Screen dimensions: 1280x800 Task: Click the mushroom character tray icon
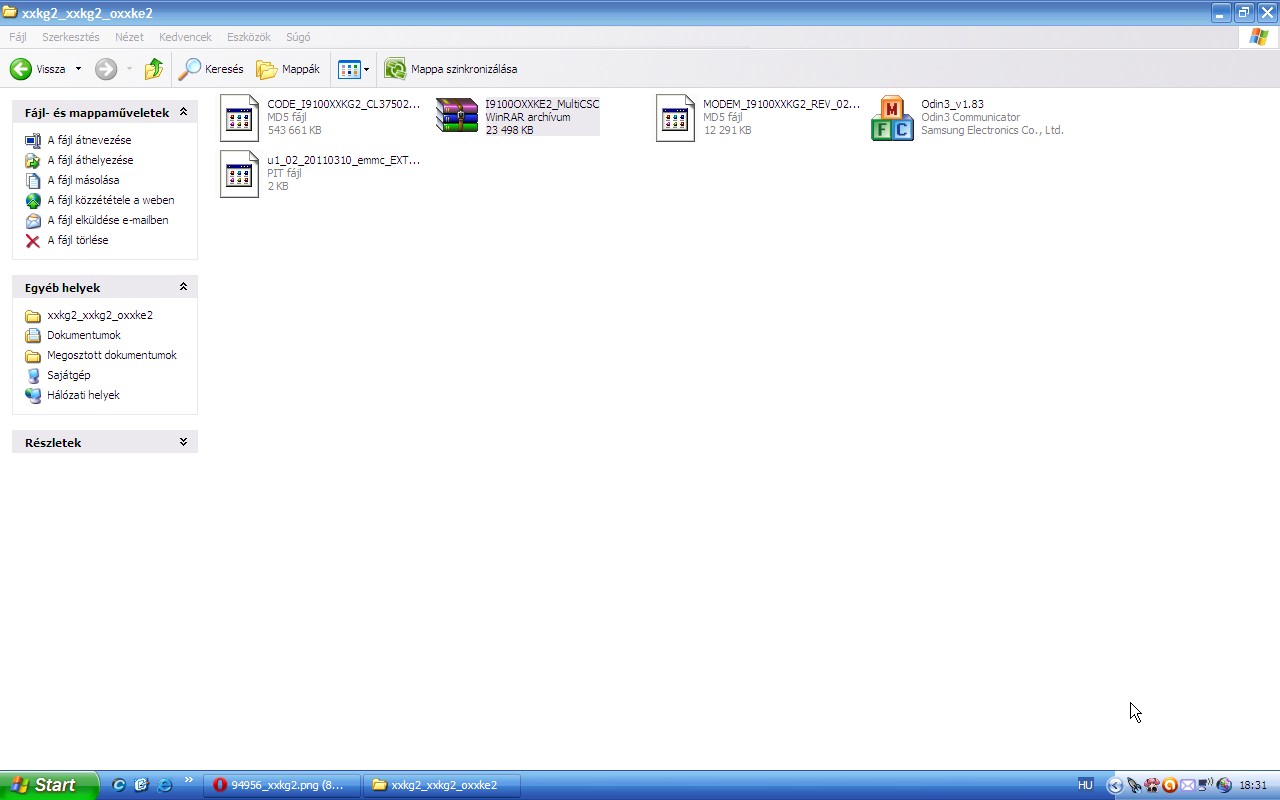(1152, 785)
